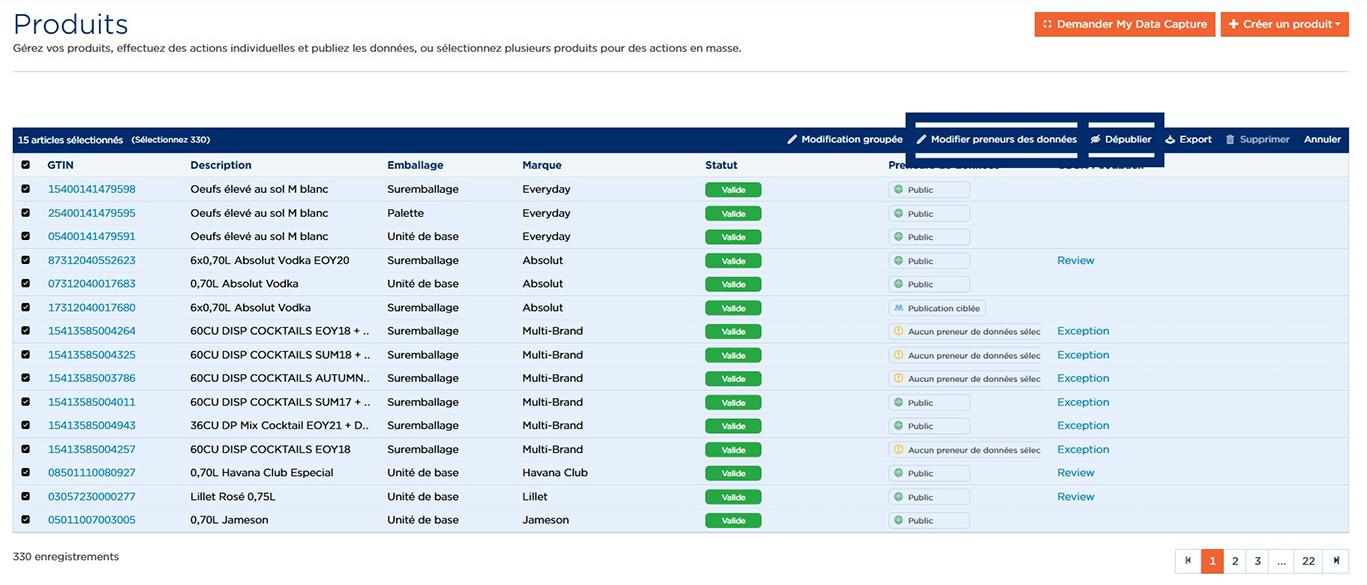Toggle the select-all checkbox in the header

pyautogui.click(x=26, y=165)
